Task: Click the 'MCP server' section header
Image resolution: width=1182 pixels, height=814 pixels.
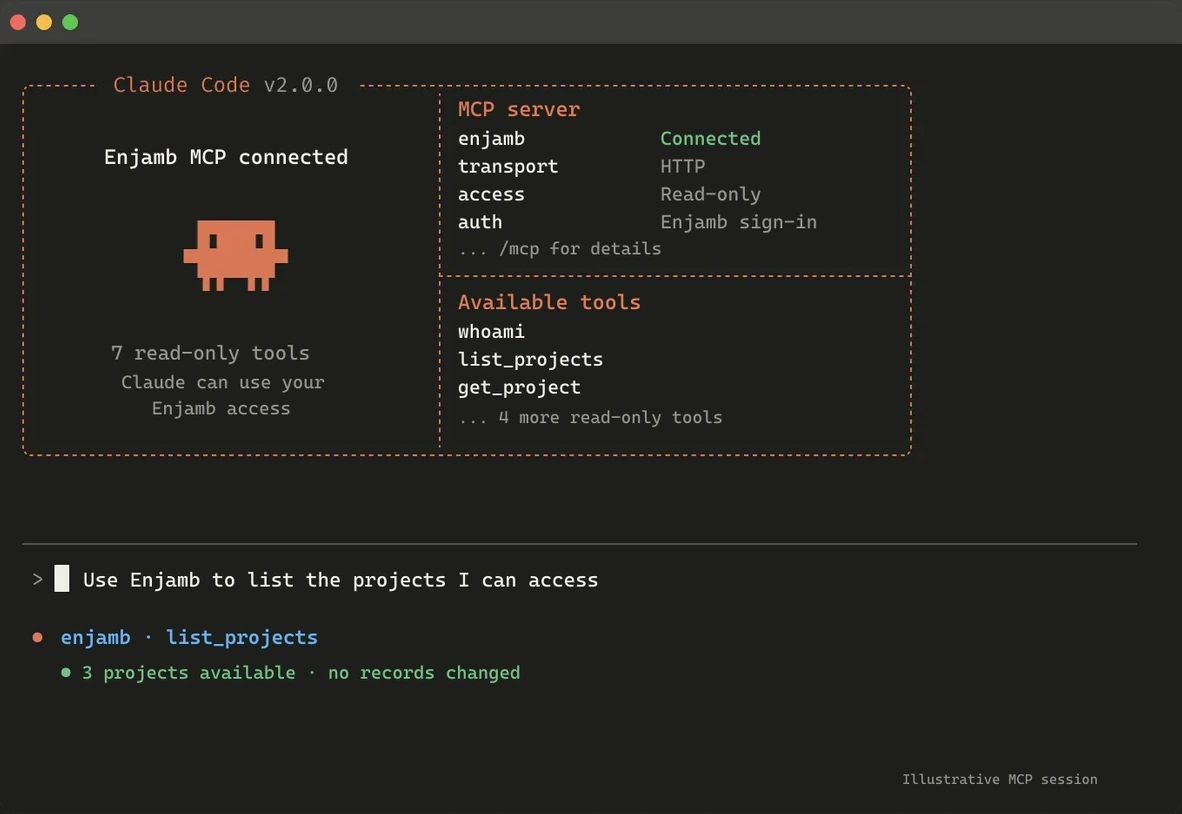Action: (519, 109)
